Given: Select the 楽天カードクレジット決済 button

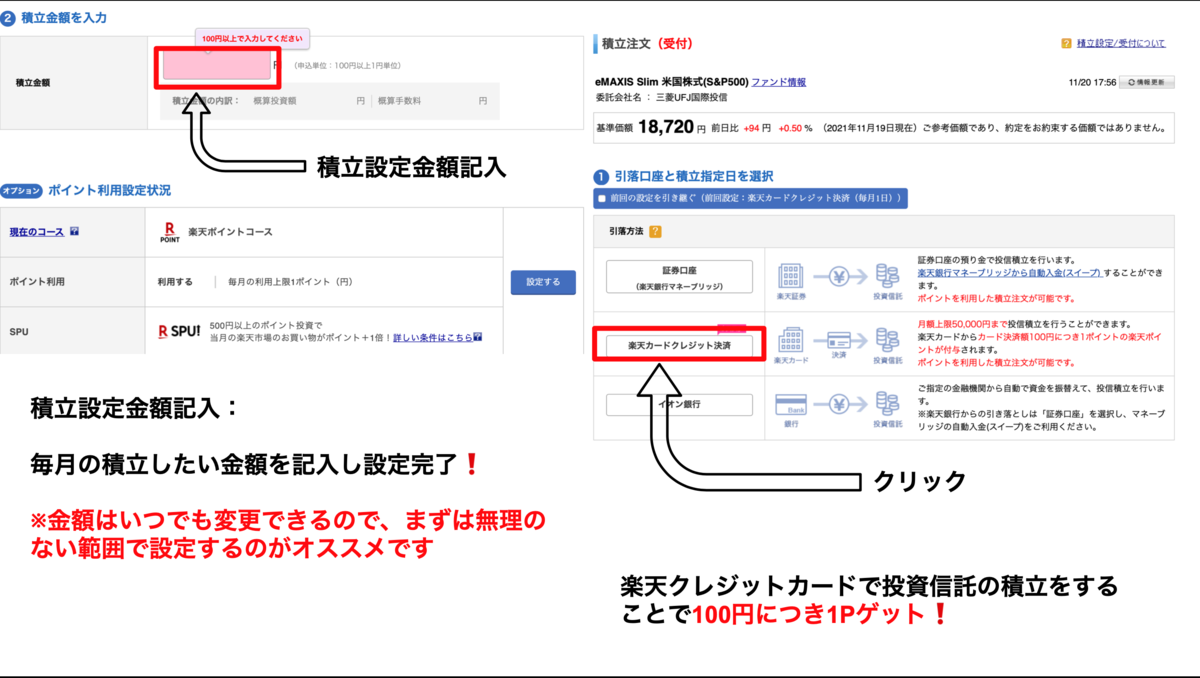Looking at the screenshot, I should pyautogui.click(x=679, y=344).
